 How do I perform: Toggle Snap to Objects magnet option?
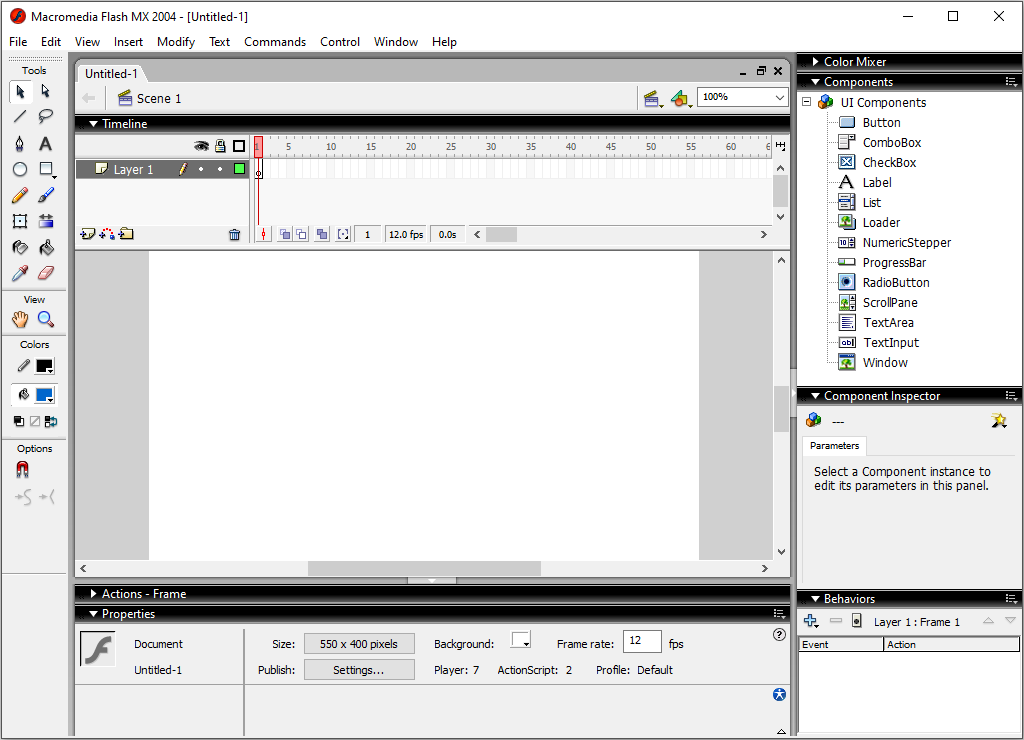pos(22,470)
